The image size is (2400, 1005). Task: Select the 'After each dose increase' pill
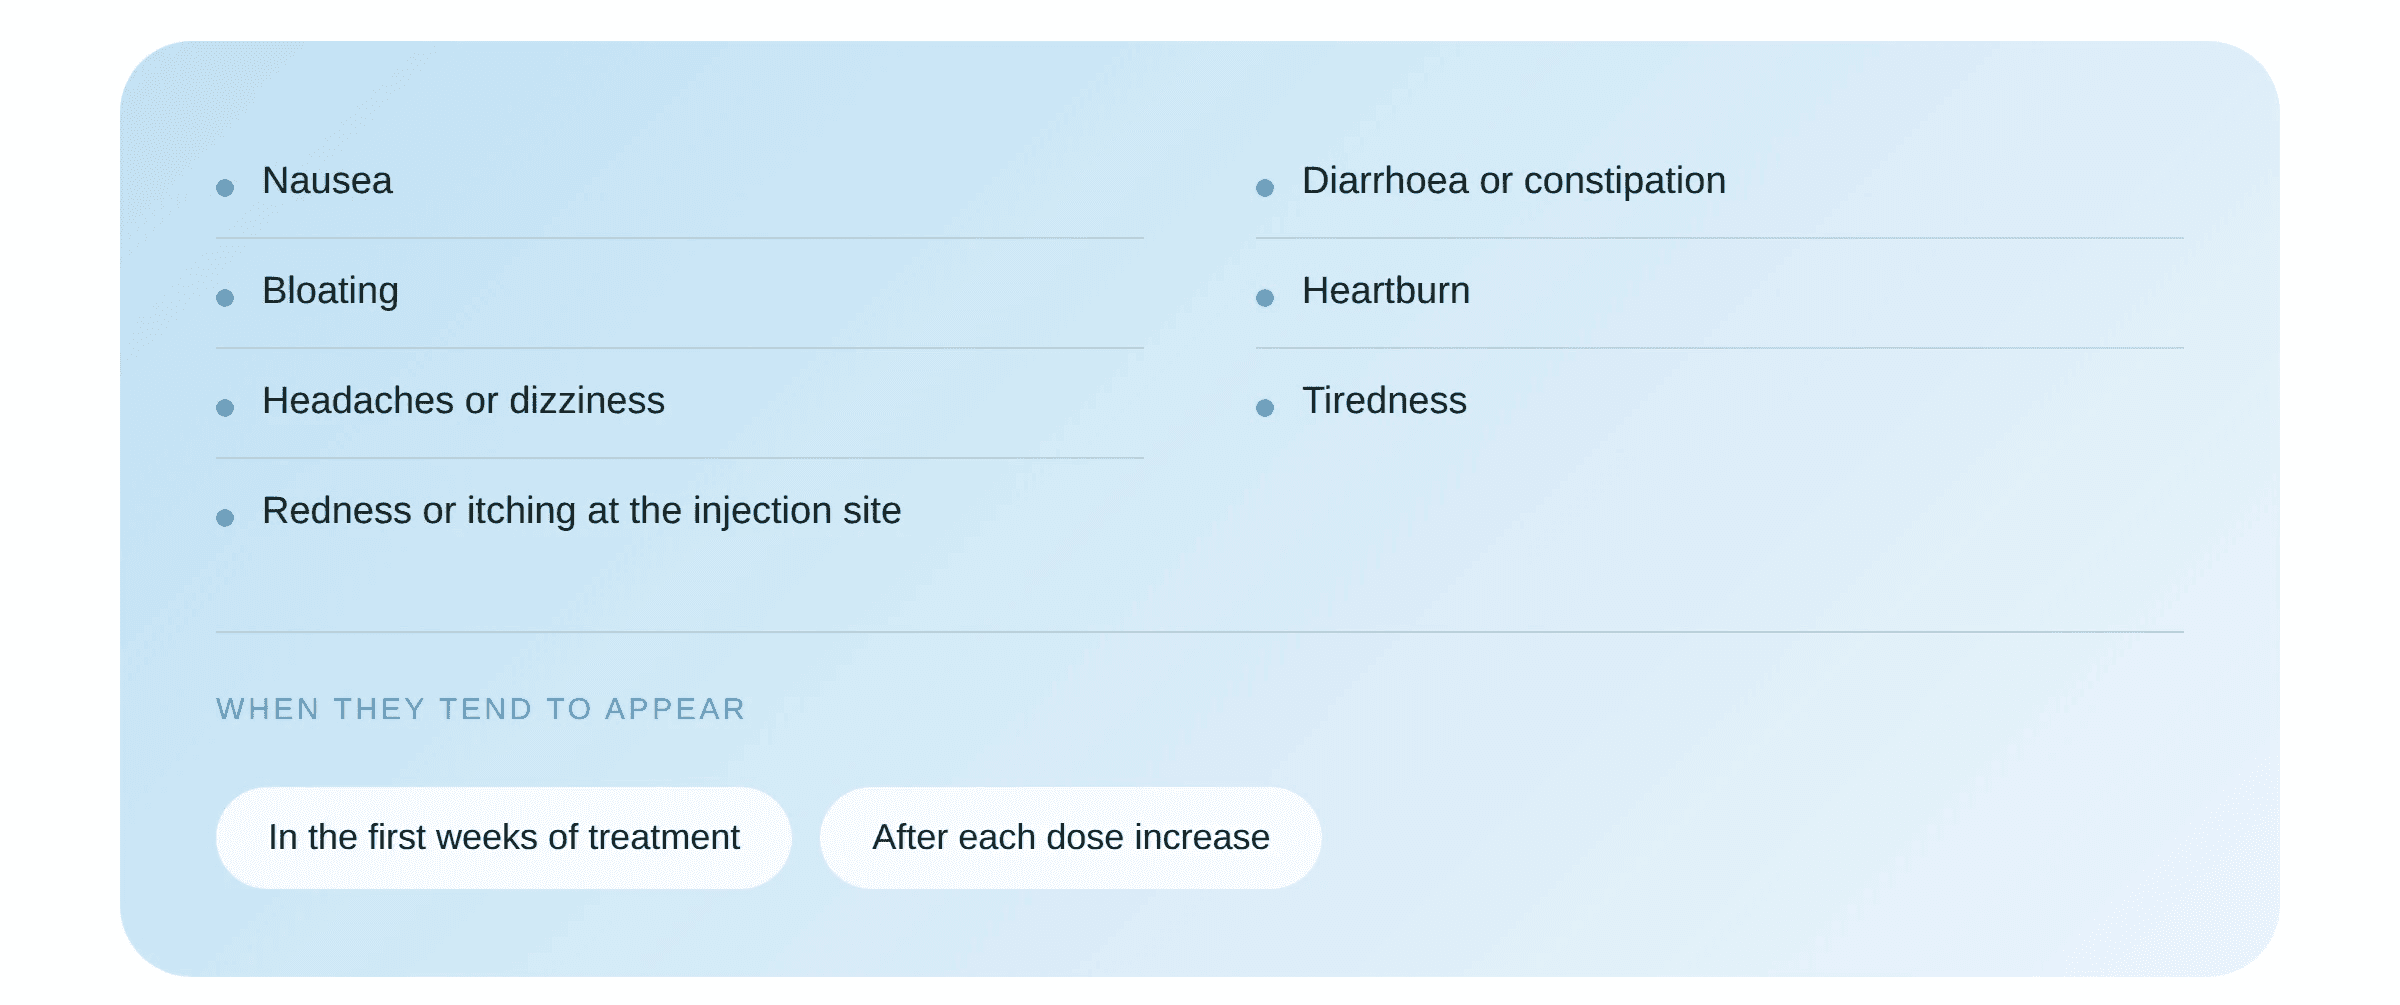click(1071, 838)
